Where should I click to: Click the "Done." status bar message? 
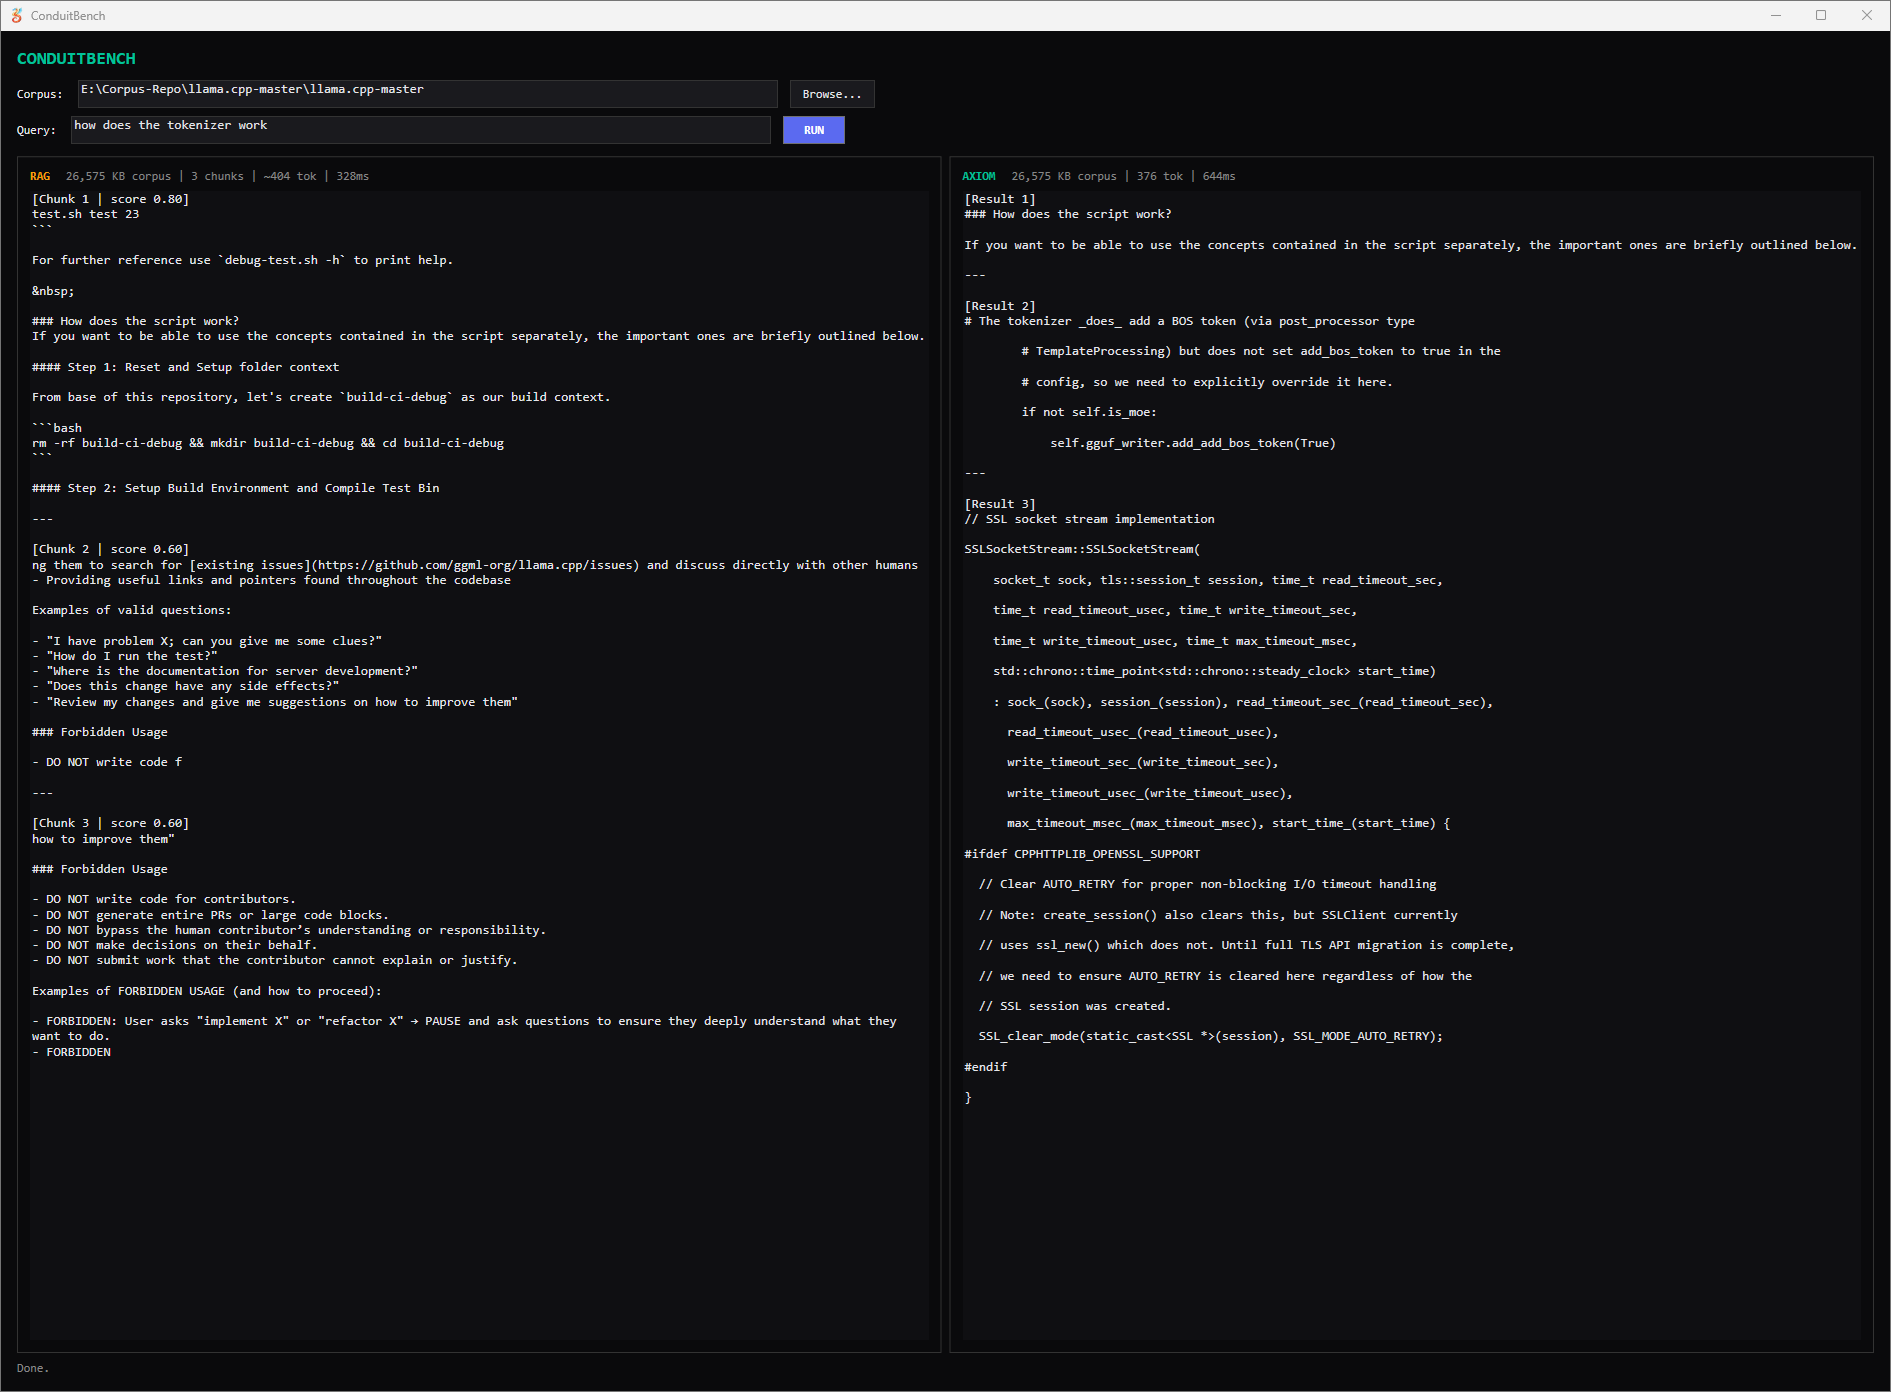pyautogui.click(x=33, y=1368)
